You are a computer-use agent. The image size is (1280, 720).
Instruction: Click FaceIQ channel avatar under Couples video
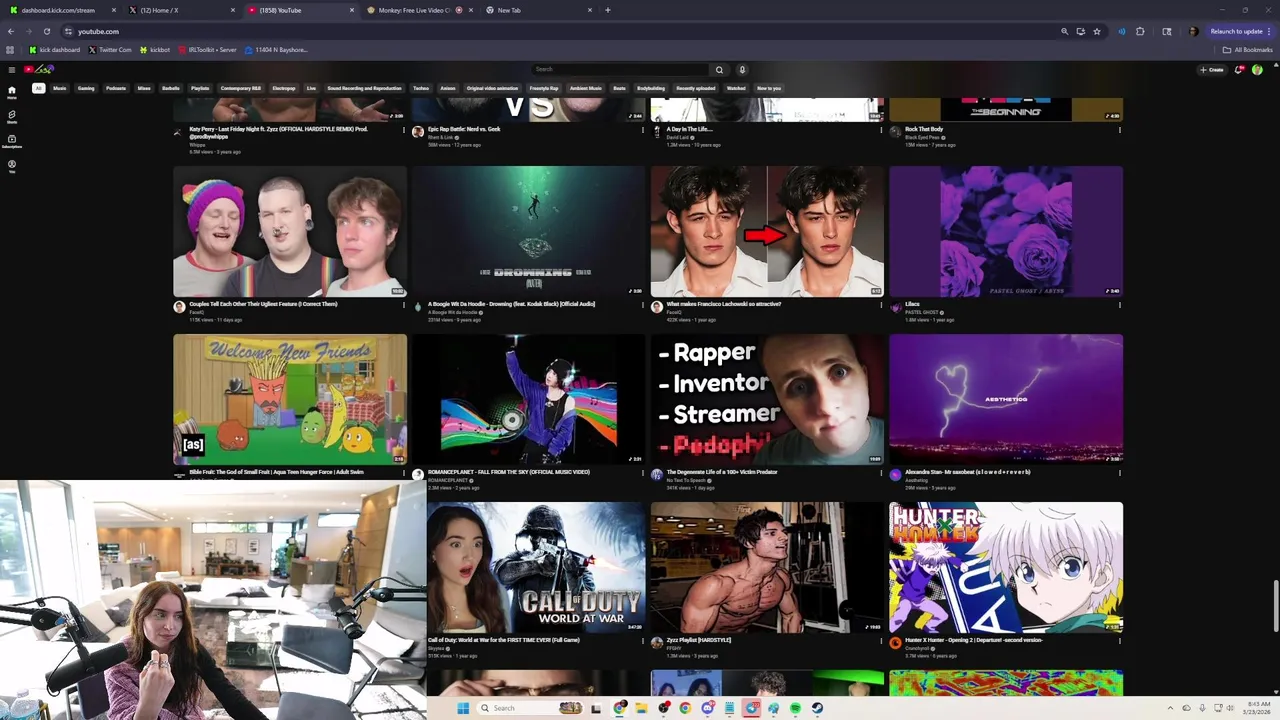pyautogui.click(x=179, y=307)
